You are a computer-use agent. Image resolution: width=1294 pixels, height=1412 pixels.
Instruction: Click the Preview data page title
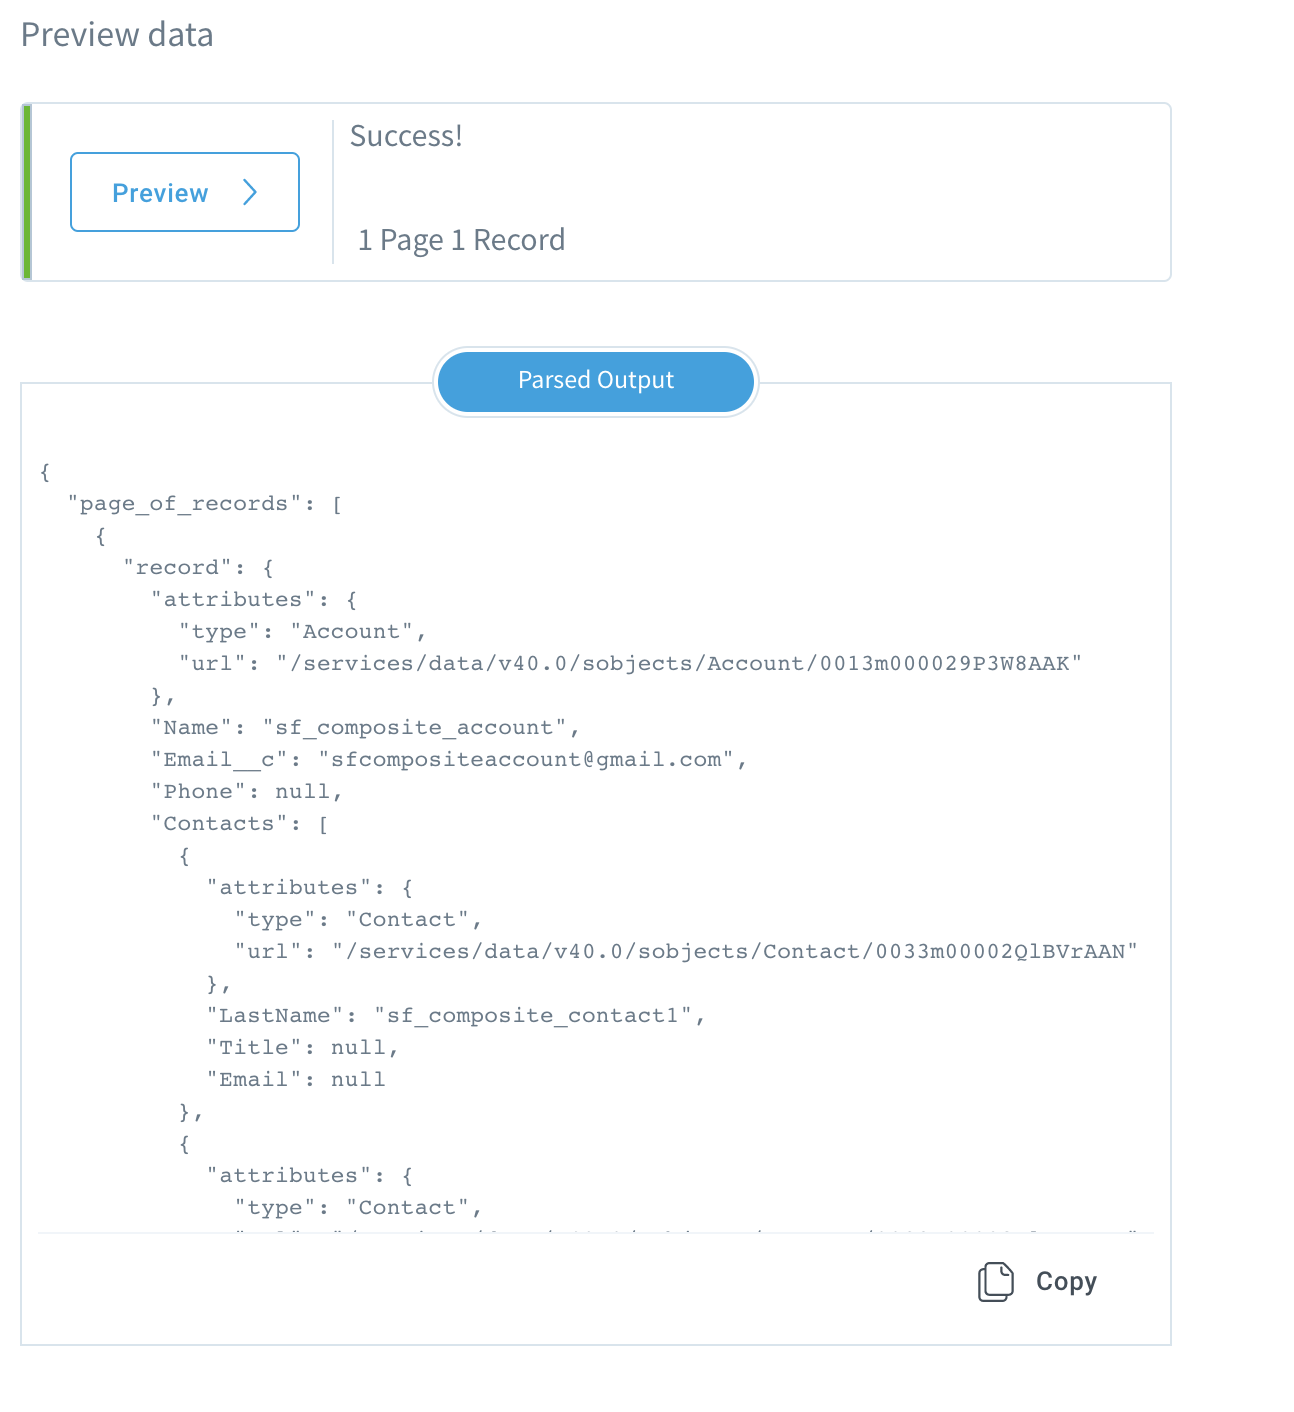[119, 35]
